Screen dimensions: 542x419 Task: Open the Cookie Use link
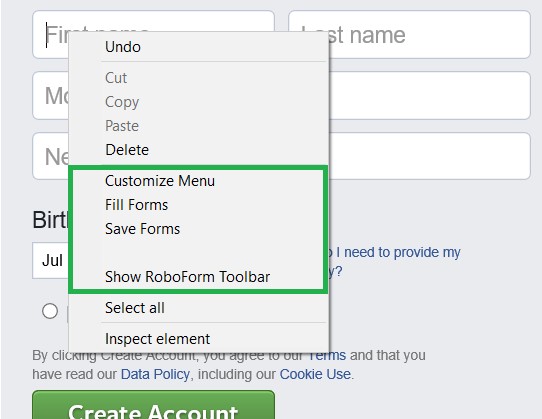tap(315, 374)
